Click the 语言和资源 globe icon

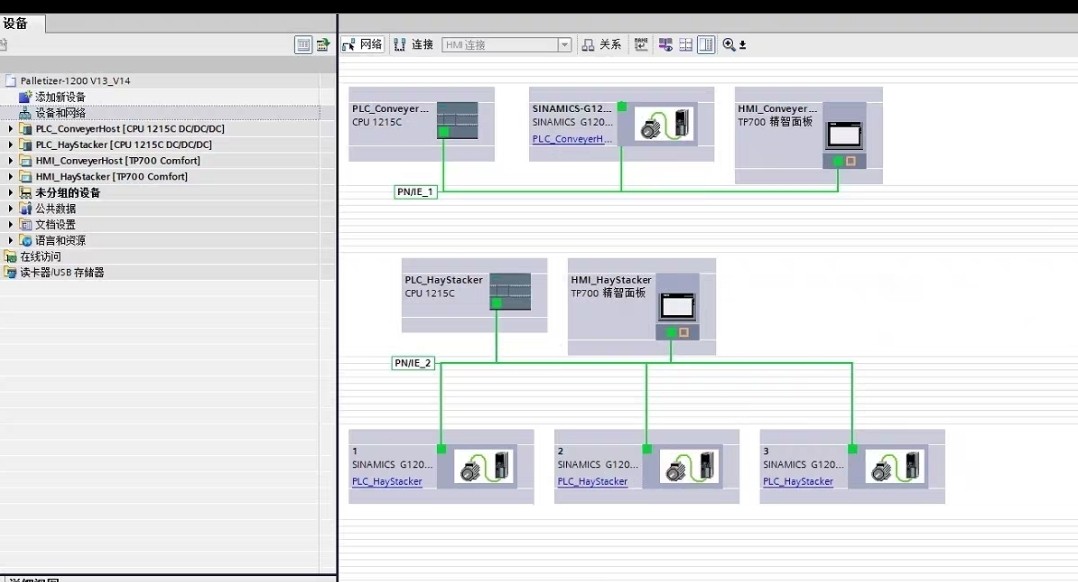[25, 240]
